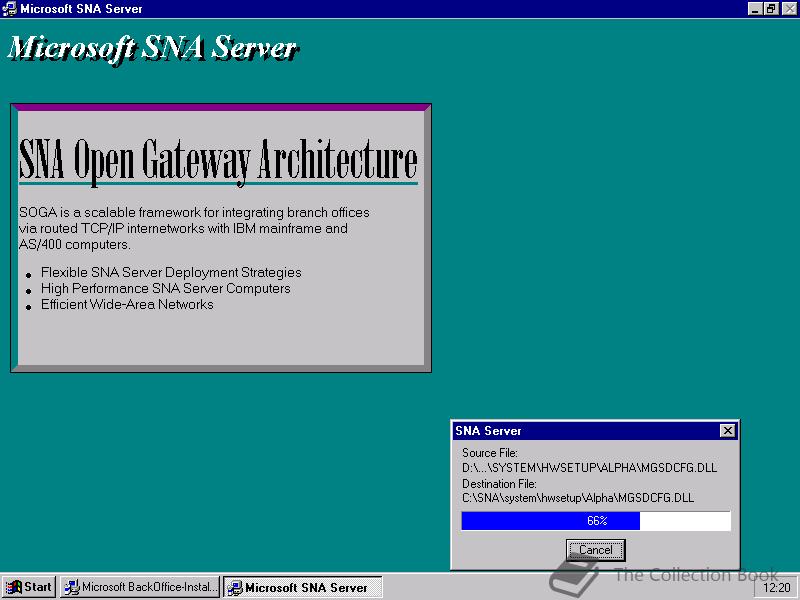Viewport: 800px width, 600px height.
Task: Click the 'SOGA is a scalable framework' paragraph
Action: pyautogui.click(x=194, y=228)
